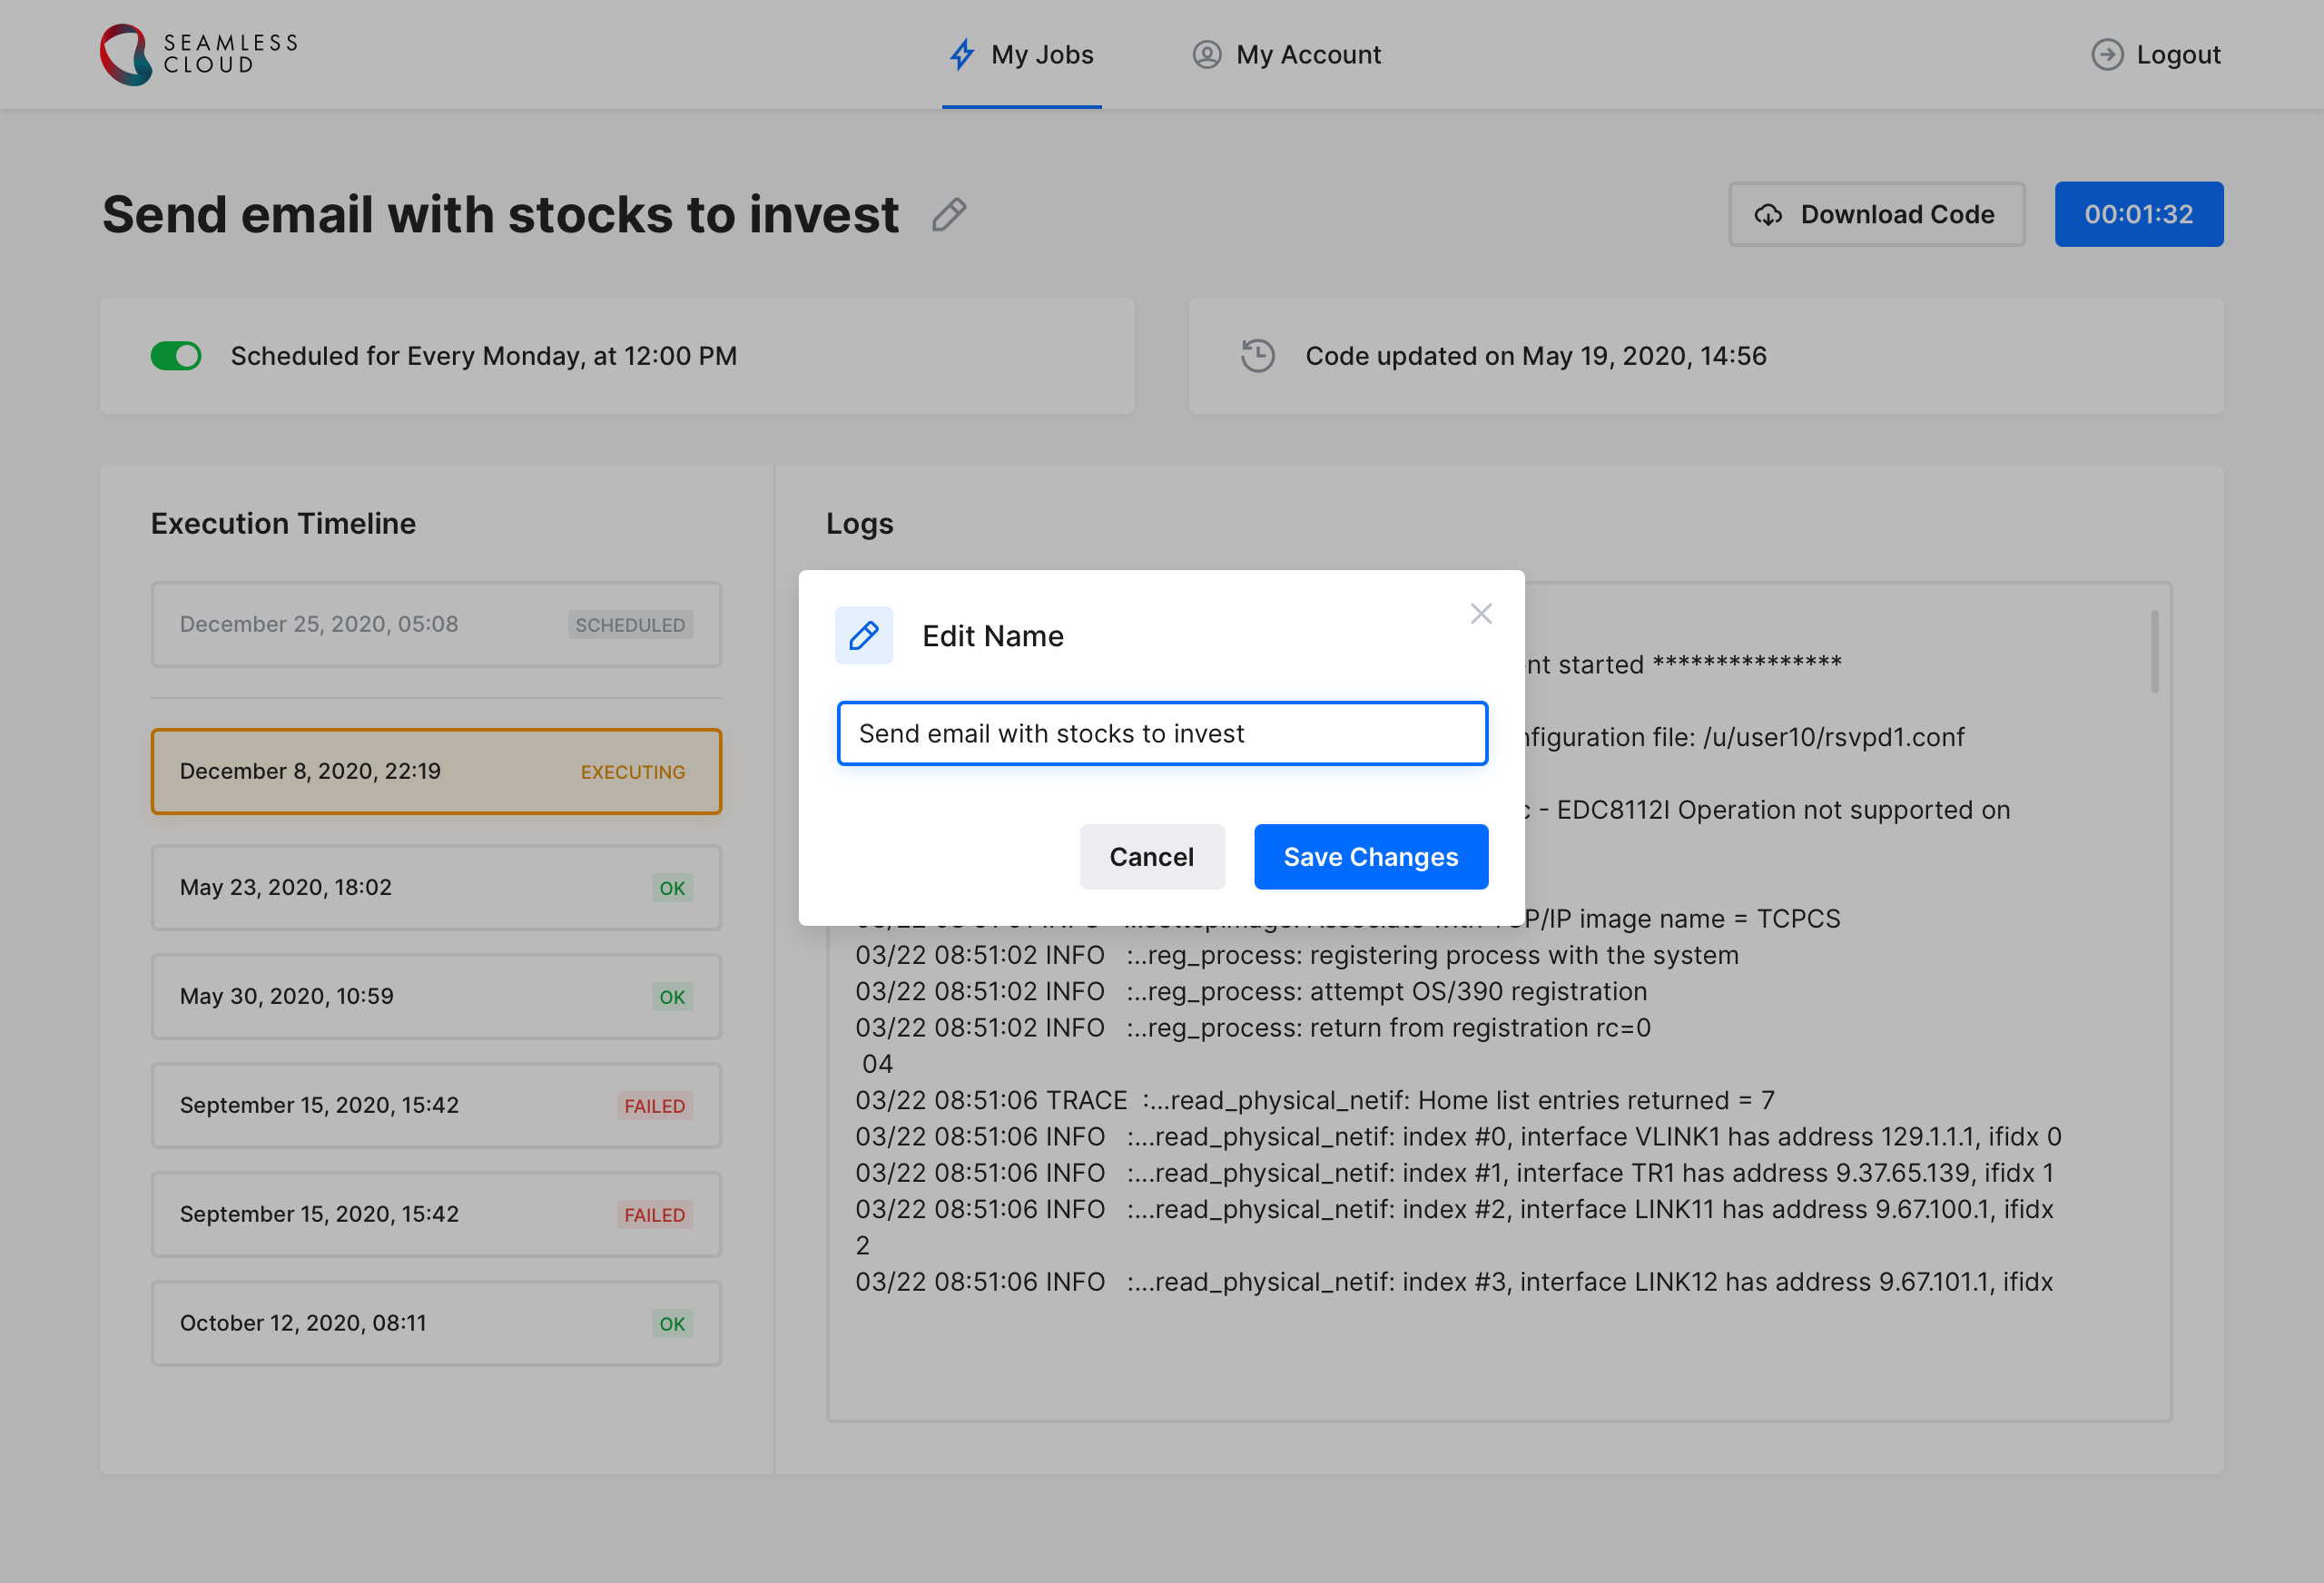The height and width of the screenshot is (1583, 2324).
Task: Click the blue pencil icon in dialog
Action: [863, 635]
